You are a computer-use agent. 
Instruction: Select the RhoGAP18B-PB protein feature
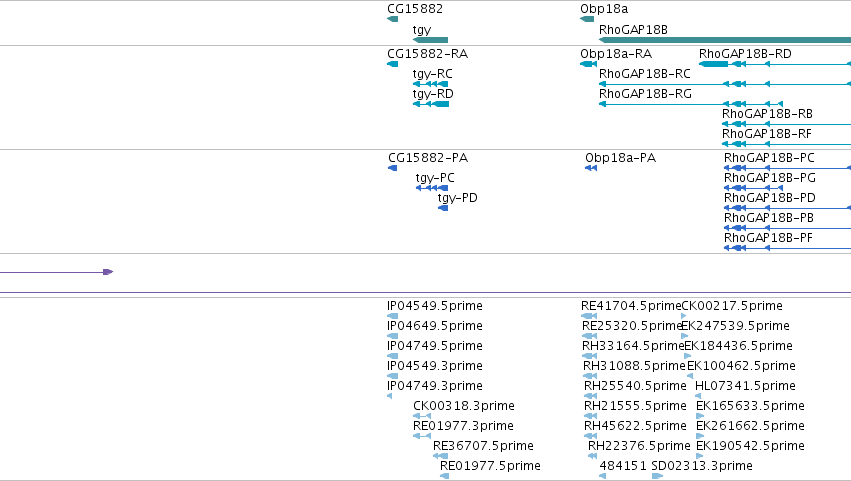[x=788, y=229]
